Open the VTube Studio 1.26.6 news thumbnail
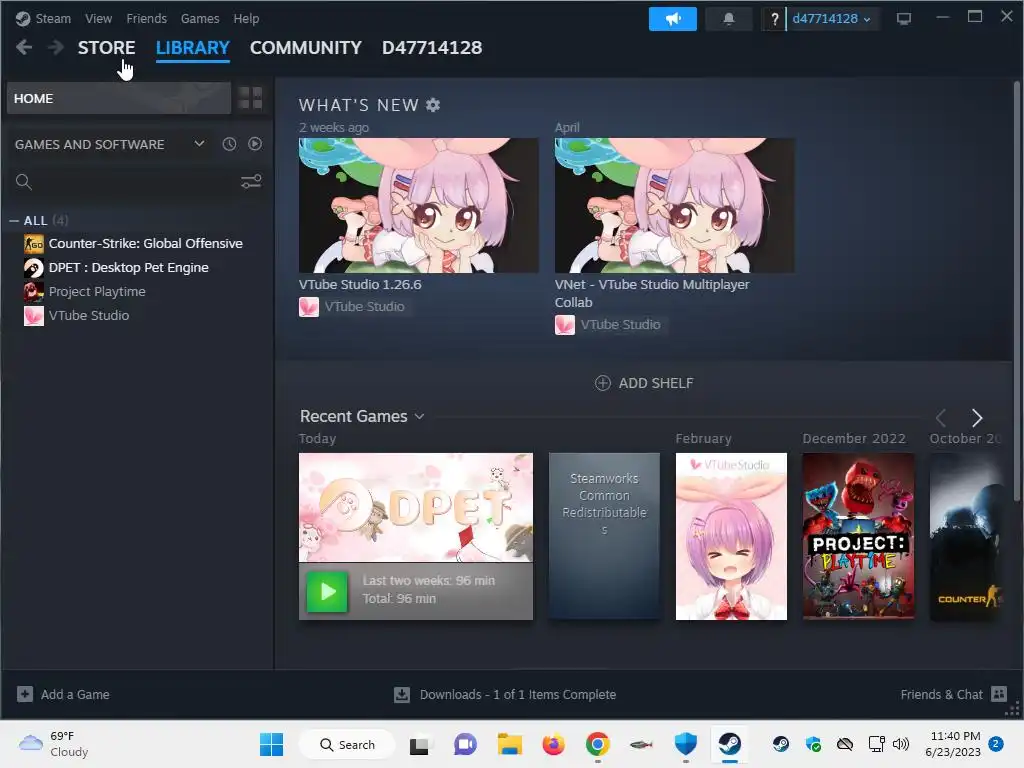The width and height of the screenshot is (1024, 768). [x=419, y=205]
